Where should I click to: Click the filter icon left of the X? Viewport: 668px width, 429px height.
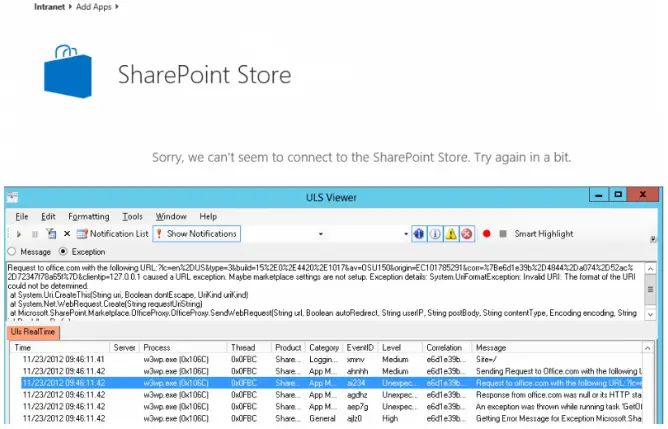coord(52,233)
